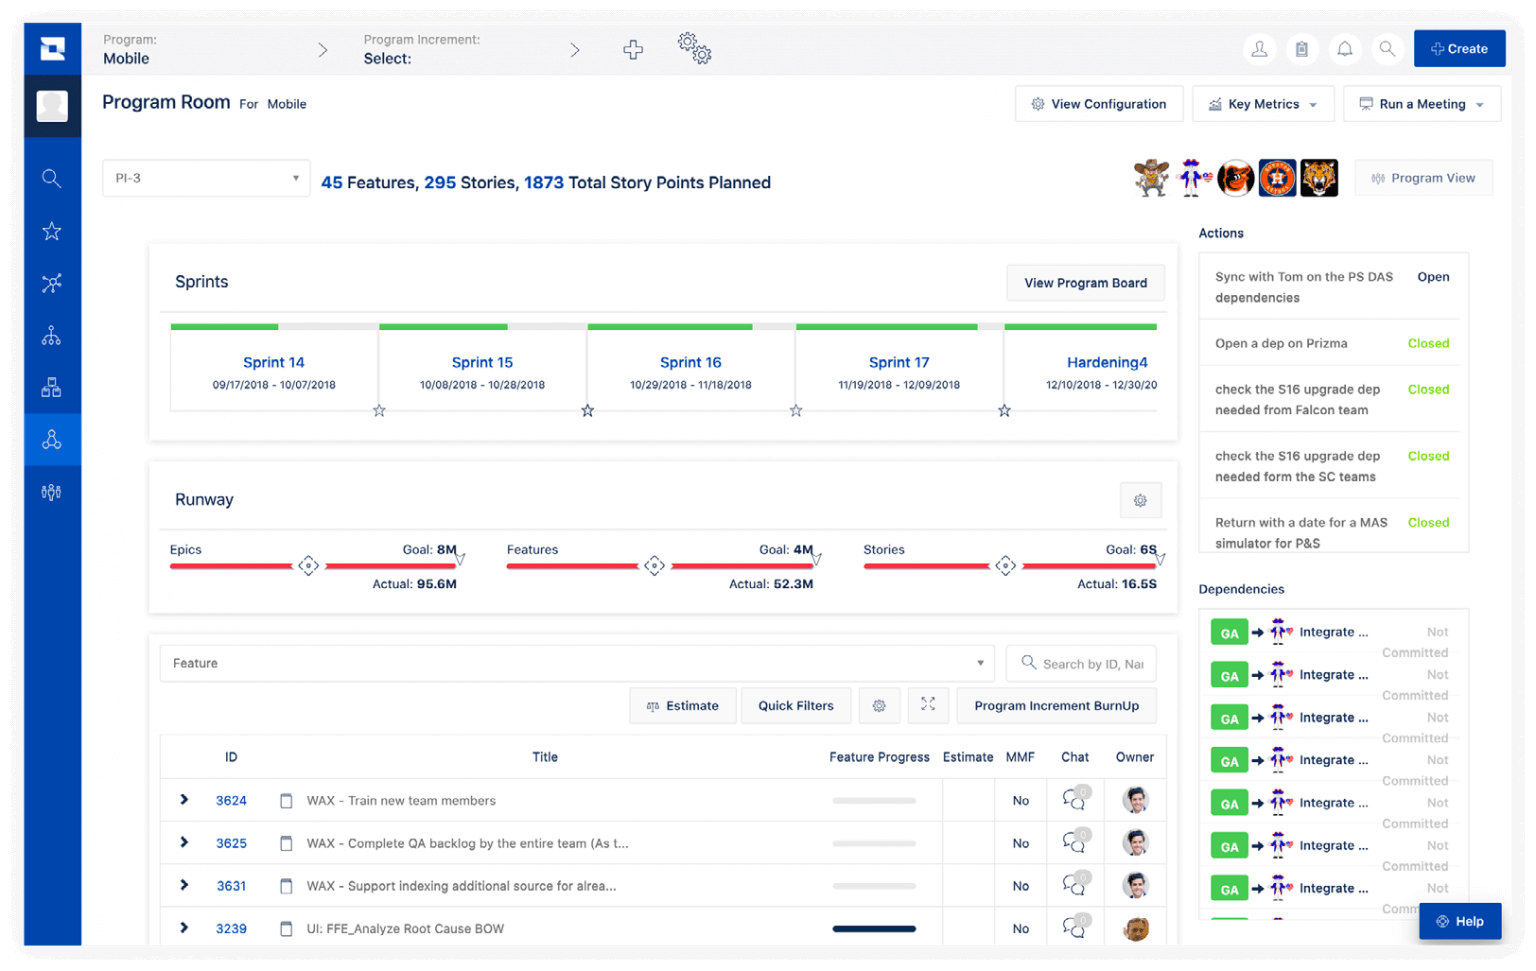Open the Runway panel settings gear

pyautogui.click(x=1140, y=500)
